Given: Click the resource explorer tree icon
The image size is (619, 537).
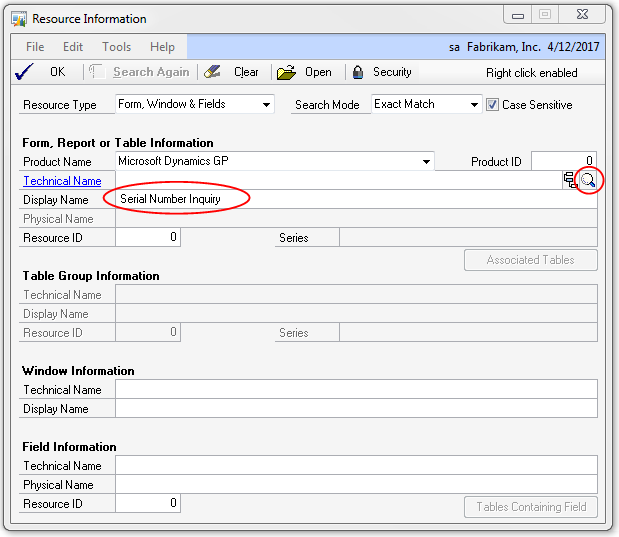Looking at the screenshot, I should [570, 180].
